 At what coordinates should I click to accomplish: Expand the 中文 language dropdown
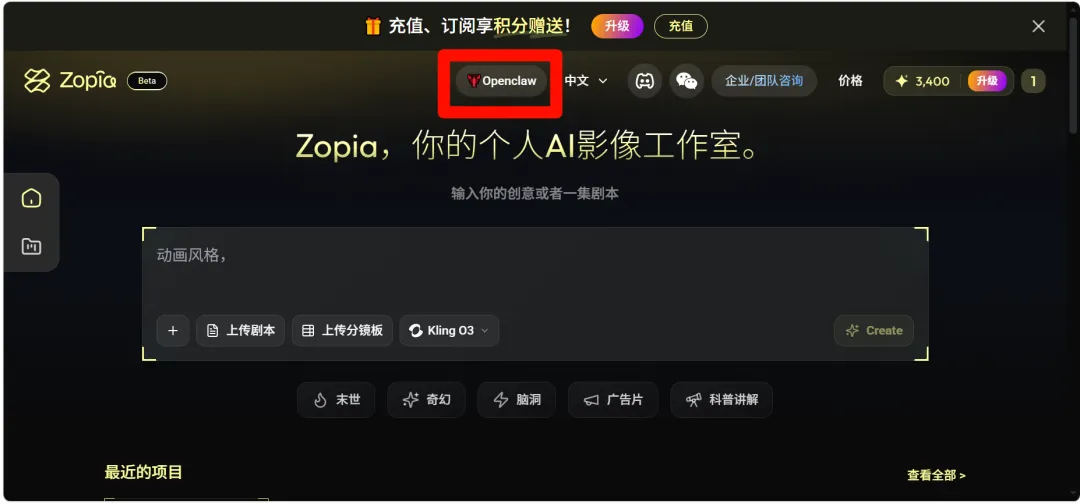[586, 81]
